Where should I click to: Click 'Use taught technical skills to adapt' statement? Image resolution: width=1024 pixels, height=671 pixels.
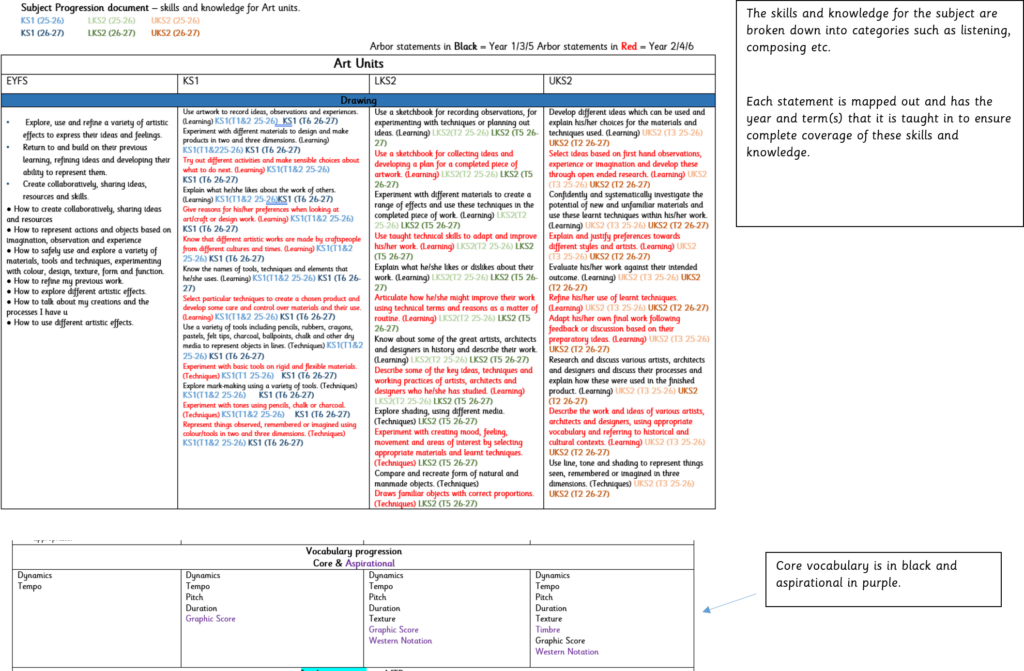456,246
